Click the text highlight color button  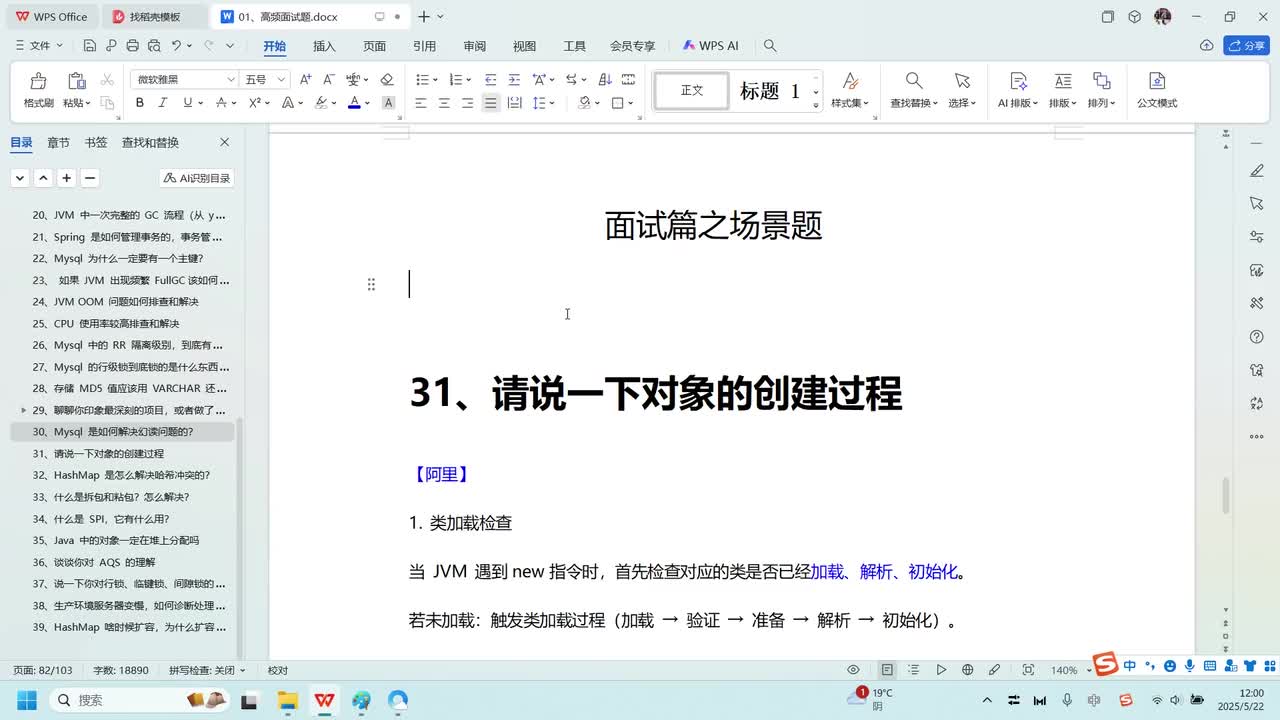[321, 103]
